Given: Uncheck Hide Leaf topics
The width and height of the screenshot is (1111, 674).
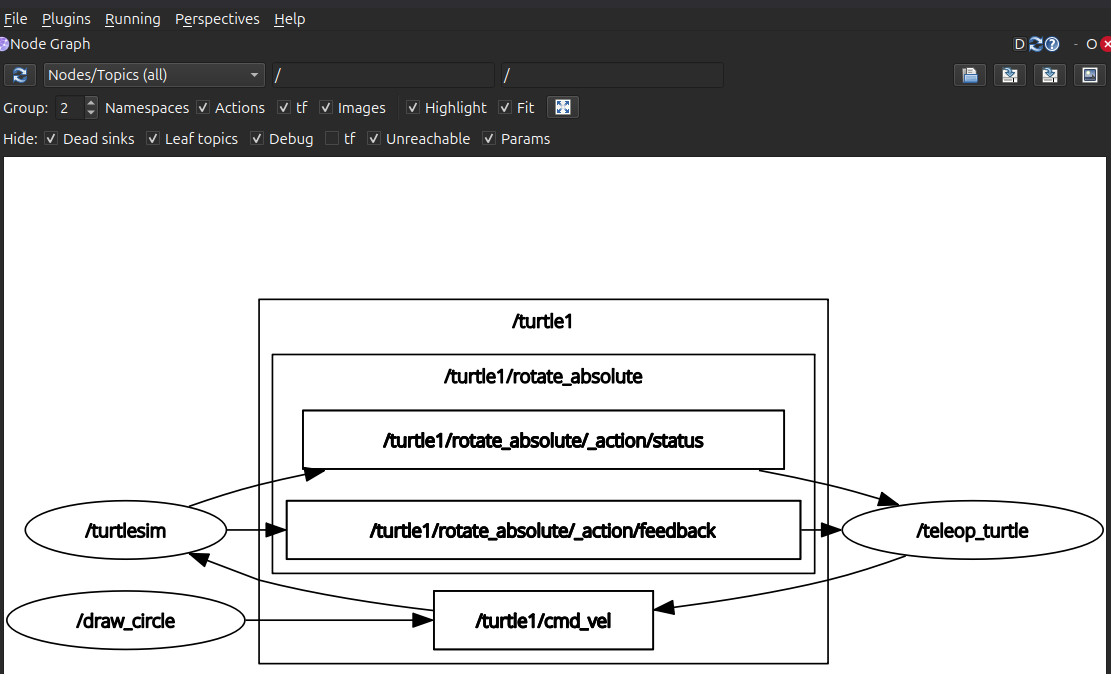Looking at the screenshot, I should (153, 139).
